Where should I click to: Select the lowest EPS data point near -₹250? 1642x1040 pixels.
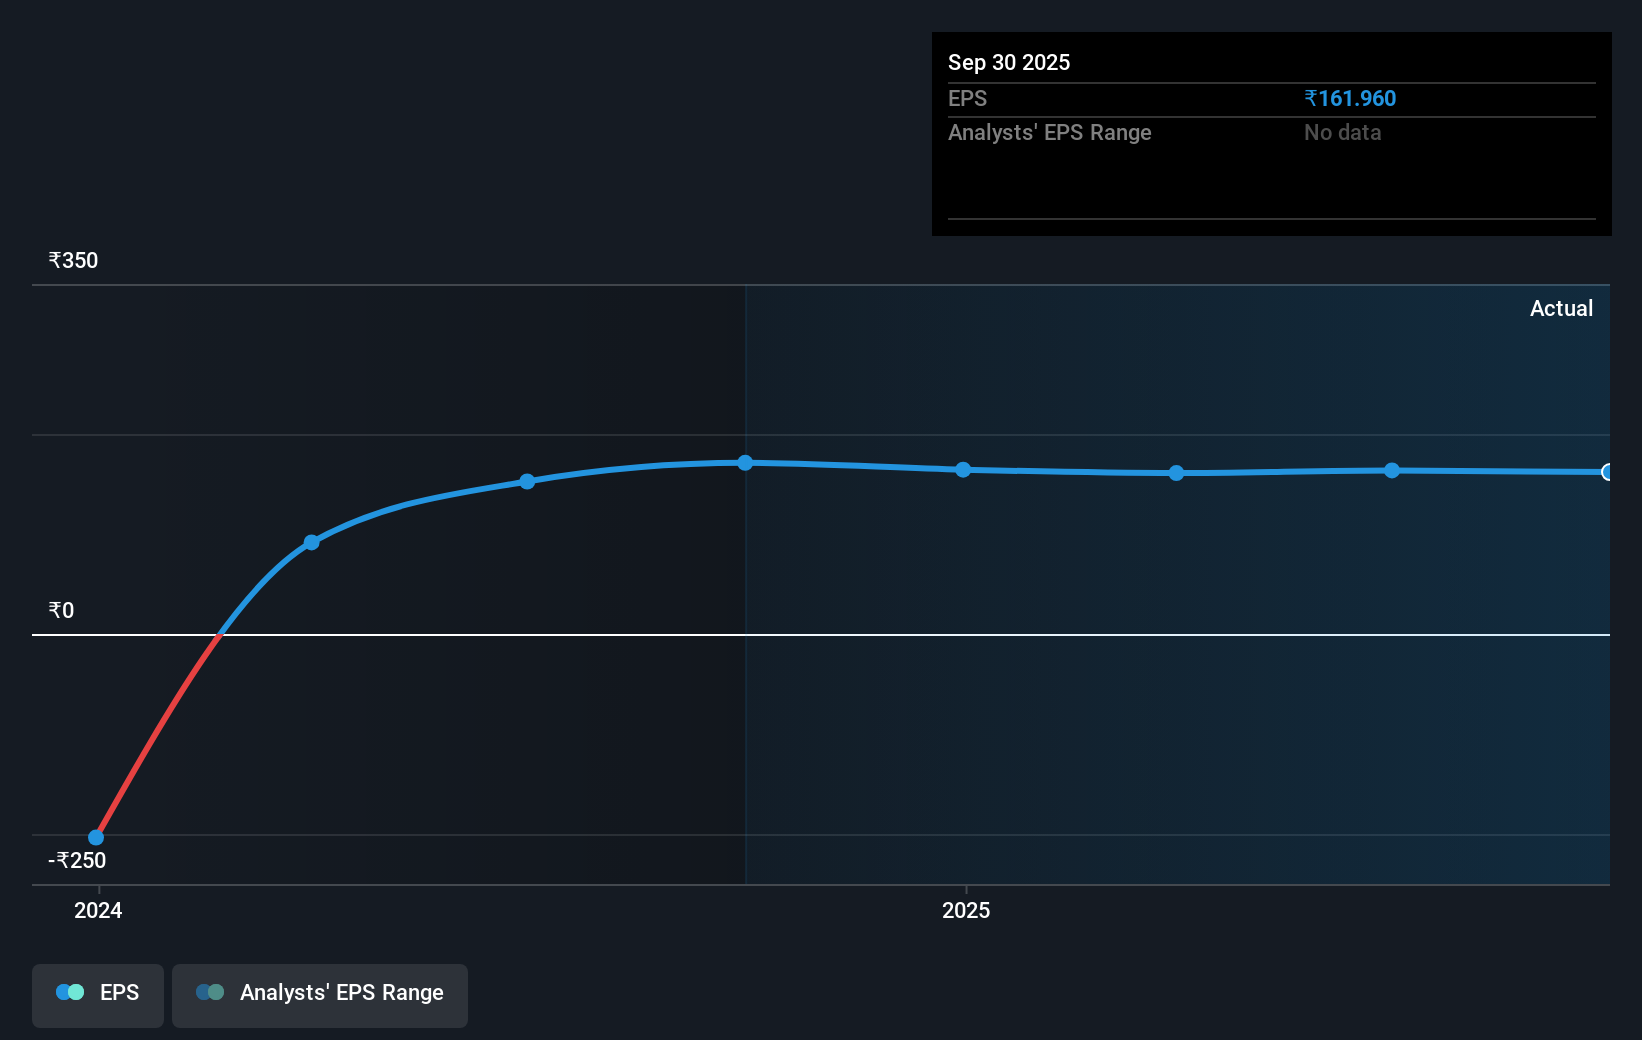pos(96,837)
